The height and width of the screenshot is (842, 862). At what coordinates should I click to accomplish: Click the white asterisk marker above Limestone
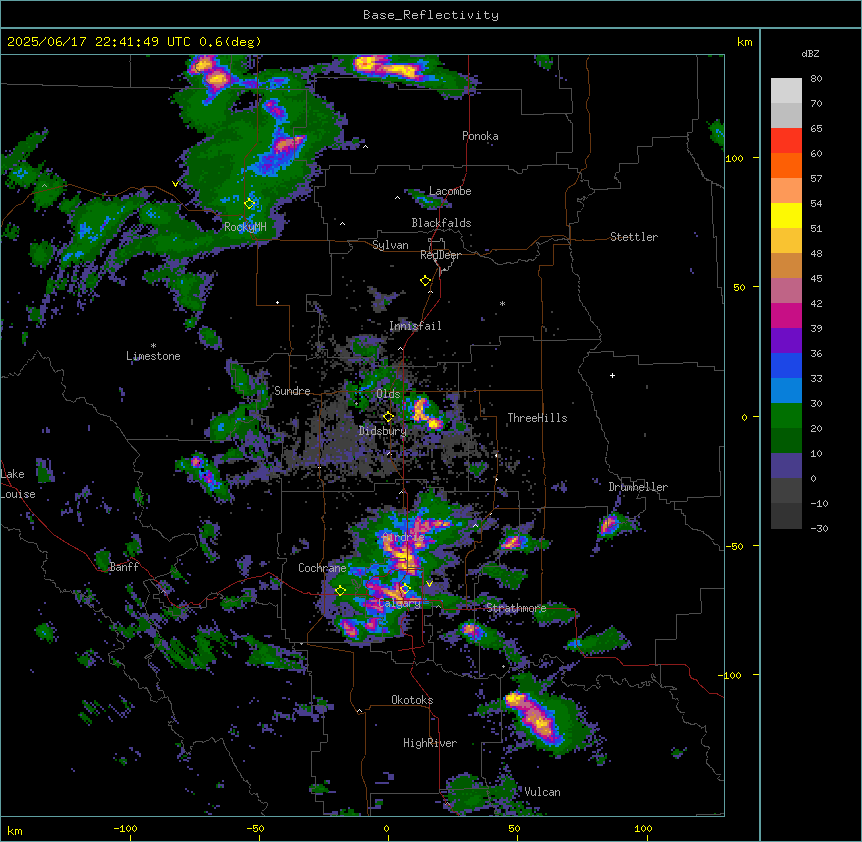point(153,346)
